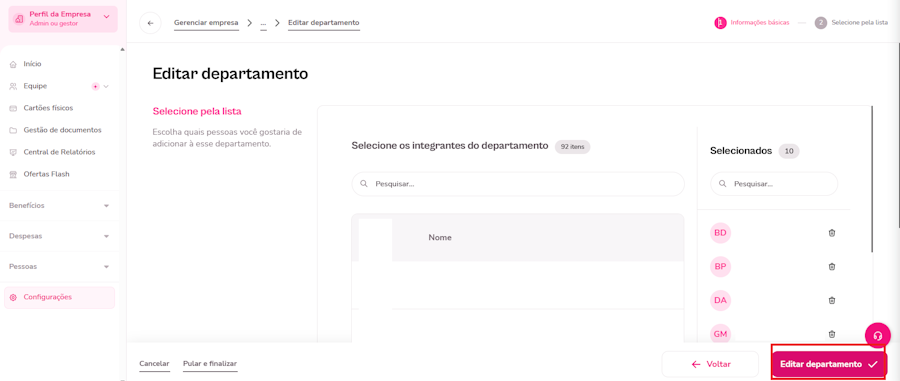Click Pular e finalizar link

[210, 364]
